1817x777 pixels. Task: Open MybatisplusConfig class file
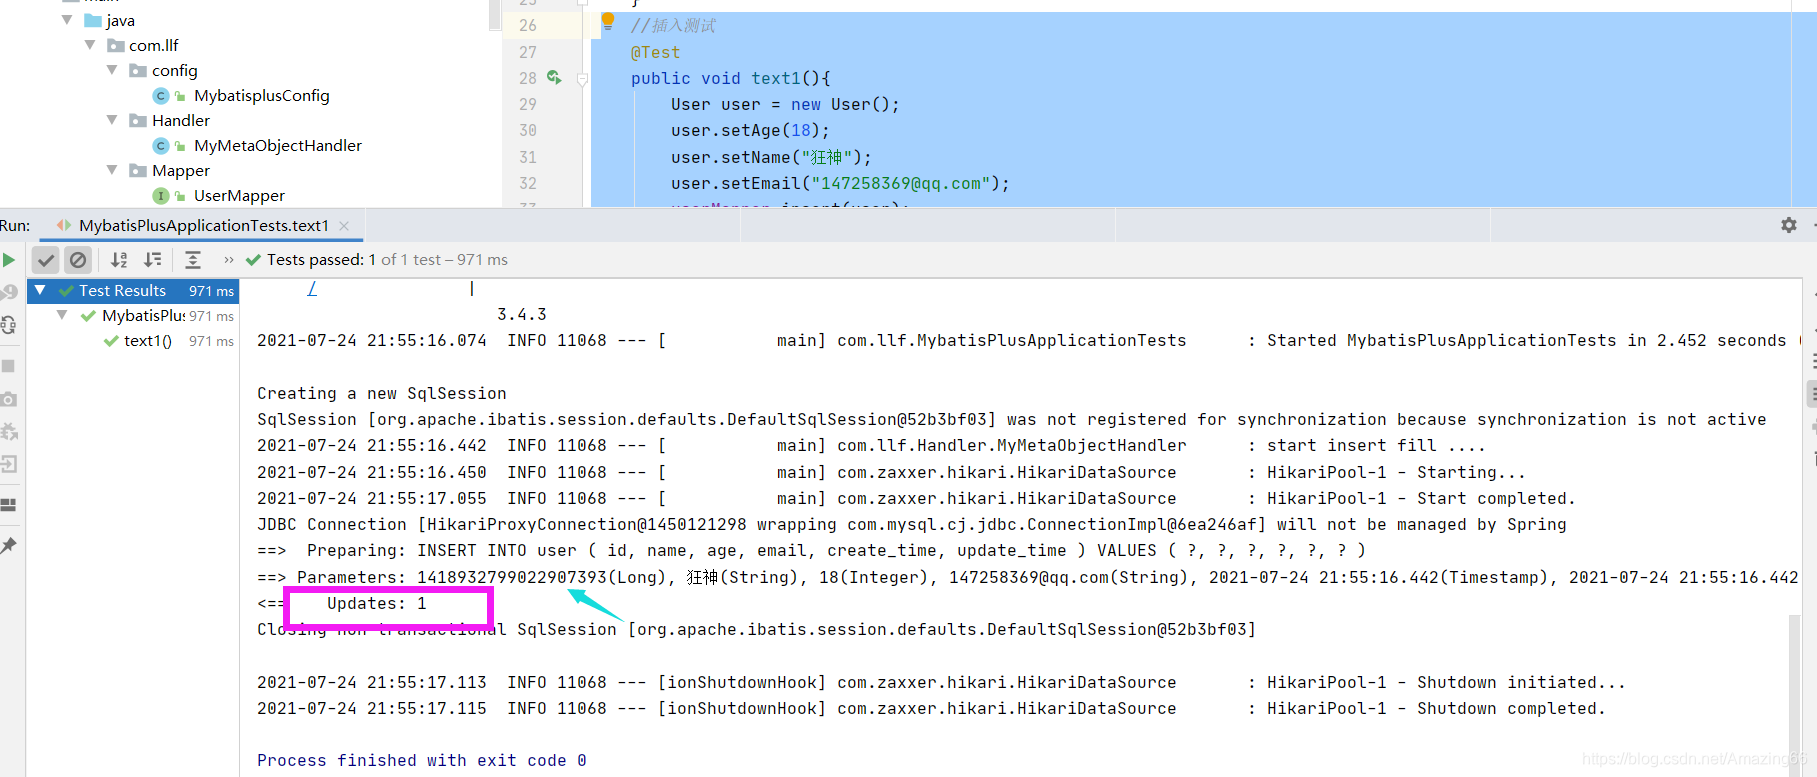[261, 96]
